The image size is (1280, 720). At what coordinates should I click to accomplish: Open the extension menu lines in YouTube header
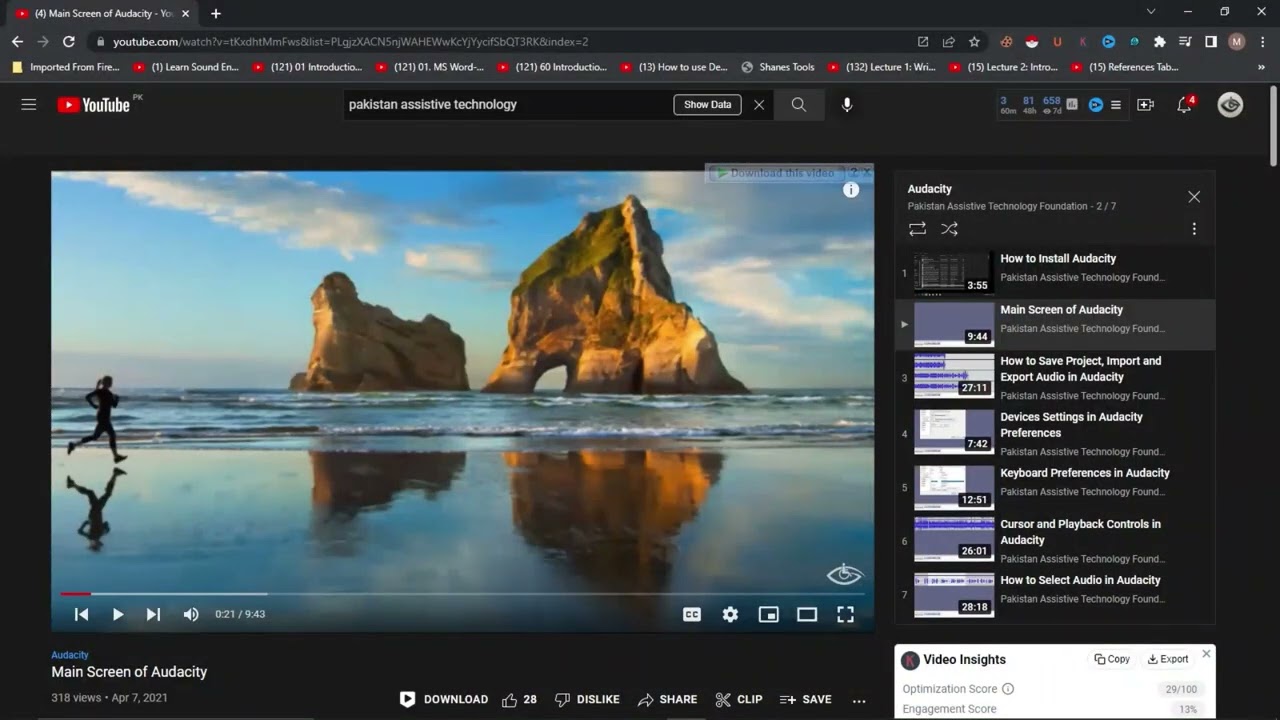1116,104
